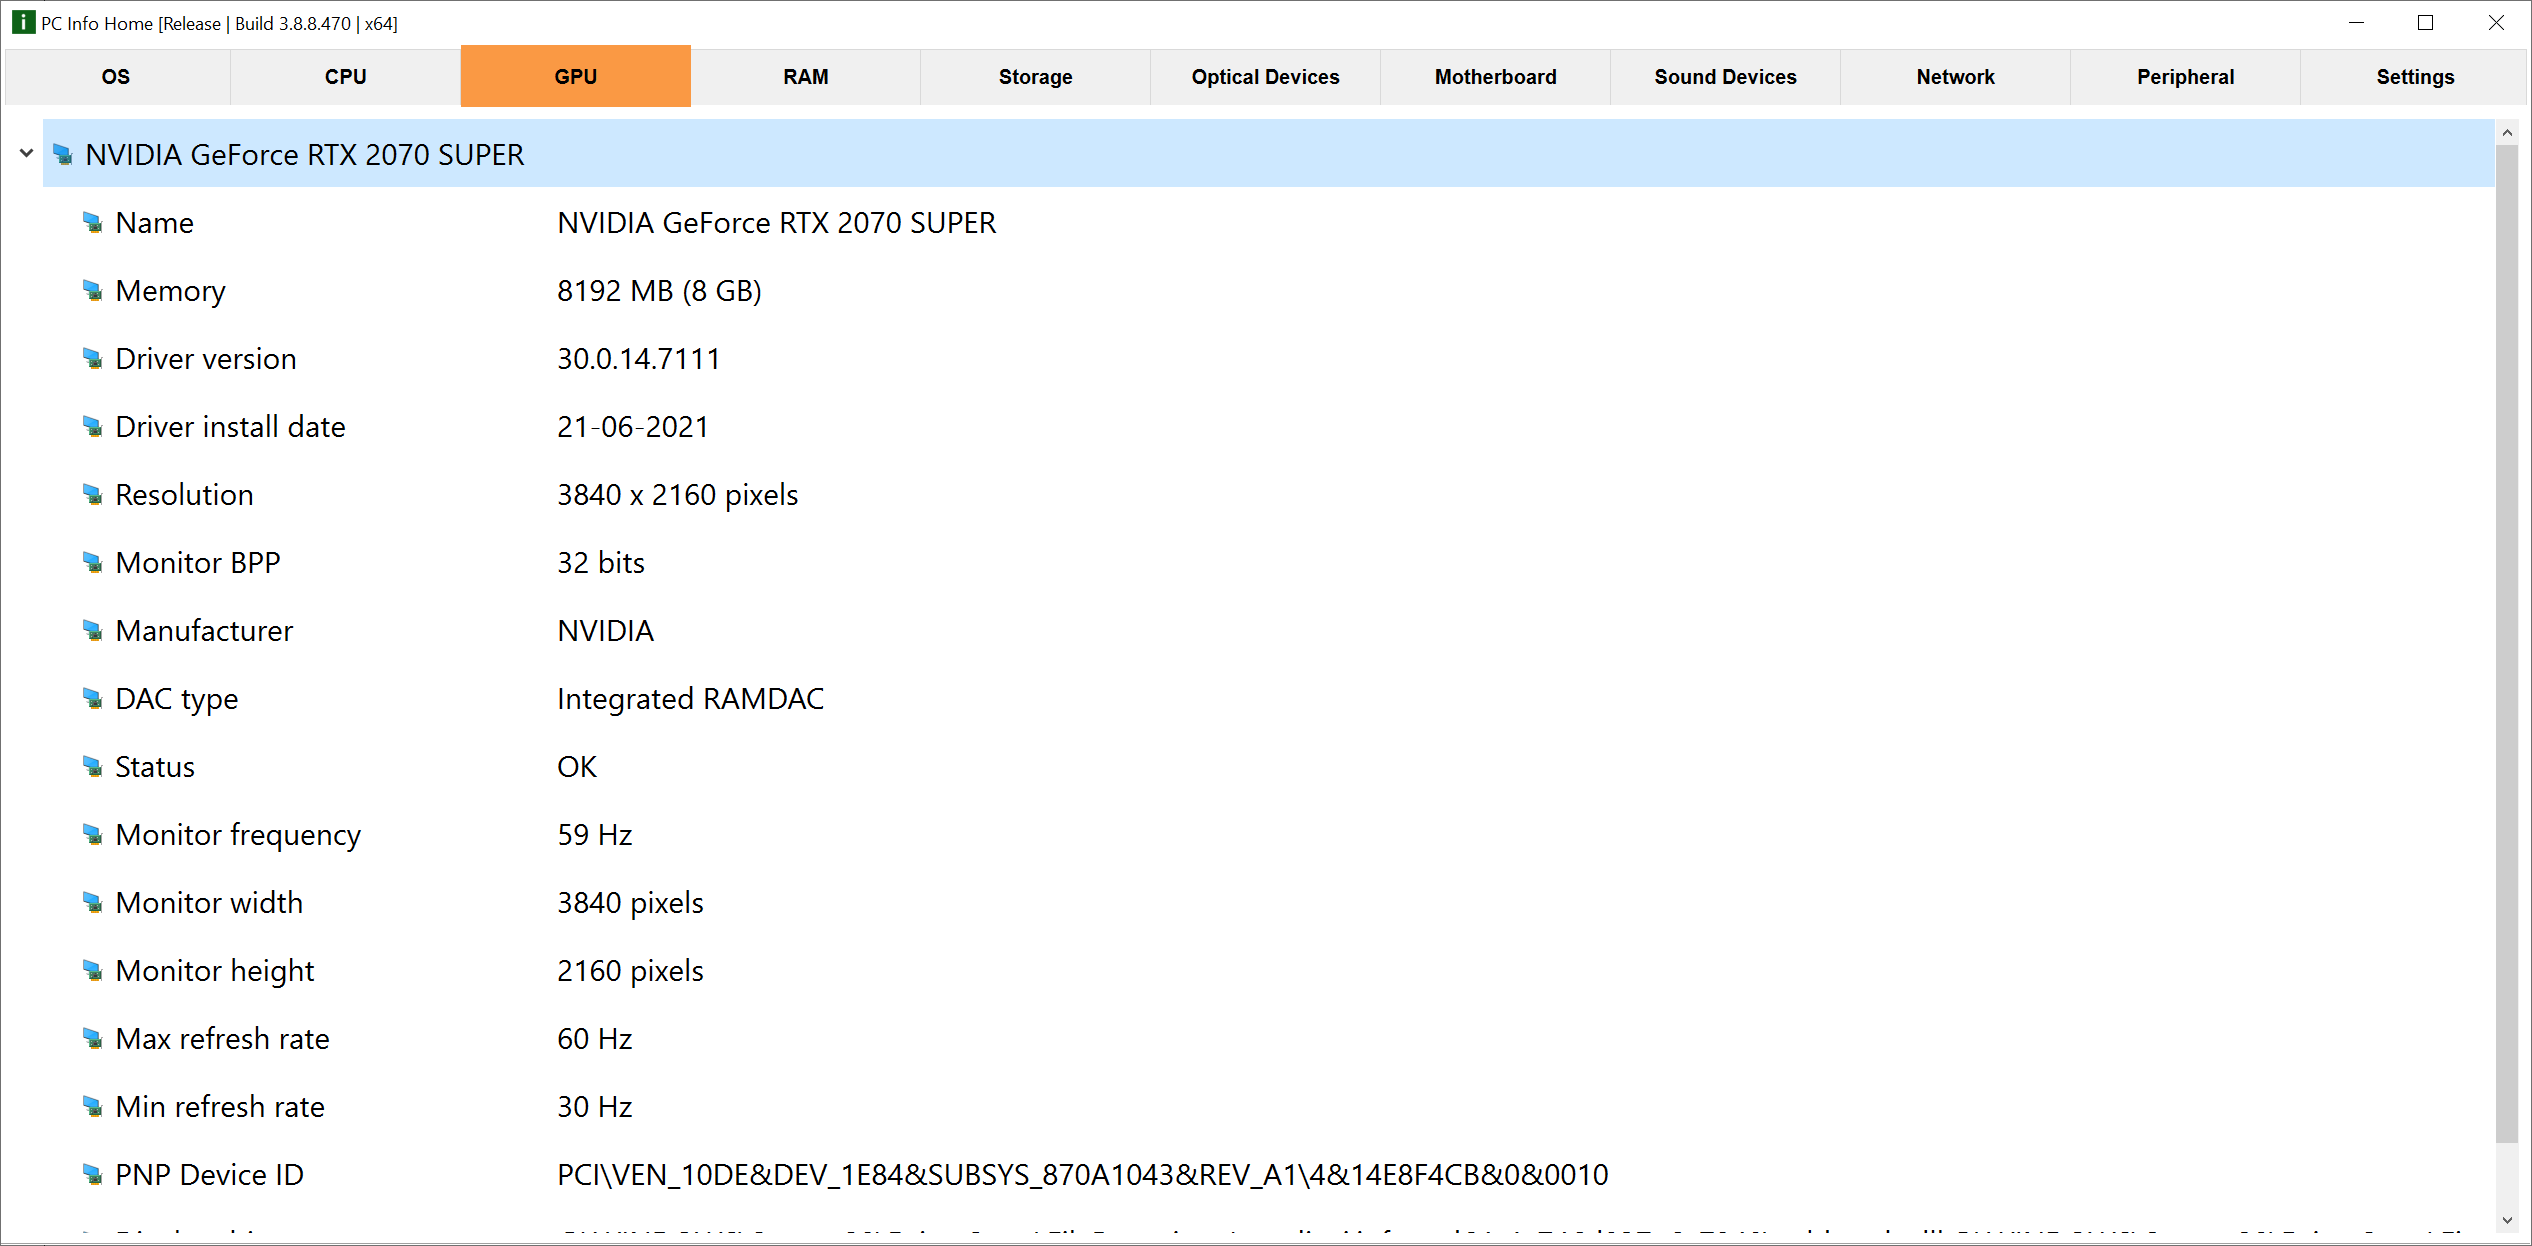Click the icon beside Min refresh rate
This screenshot has width=2532, height=1246.
click(93, 1107)
